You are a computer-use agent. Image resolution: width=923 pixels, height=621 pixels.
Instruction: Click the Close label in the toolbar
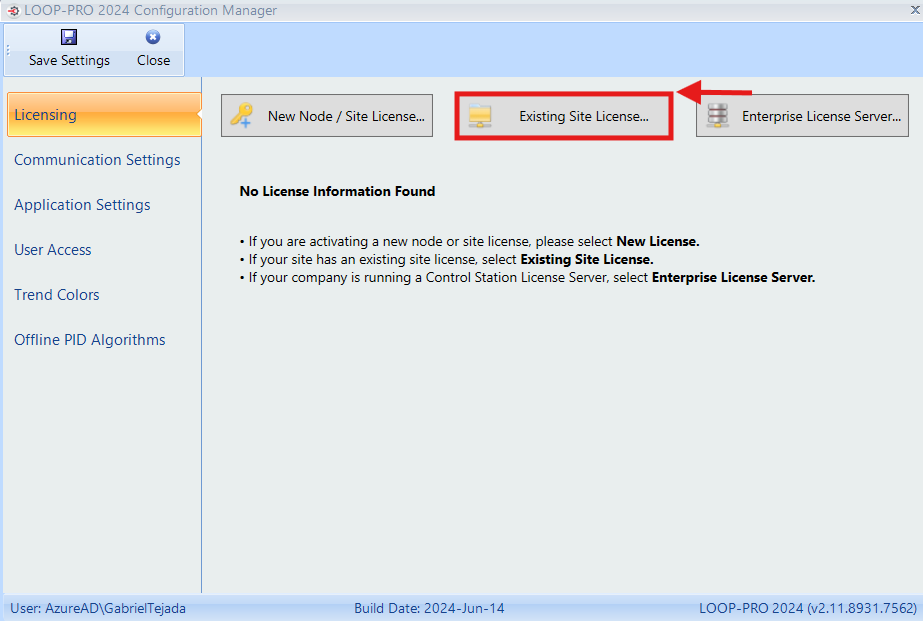(154, 61)
